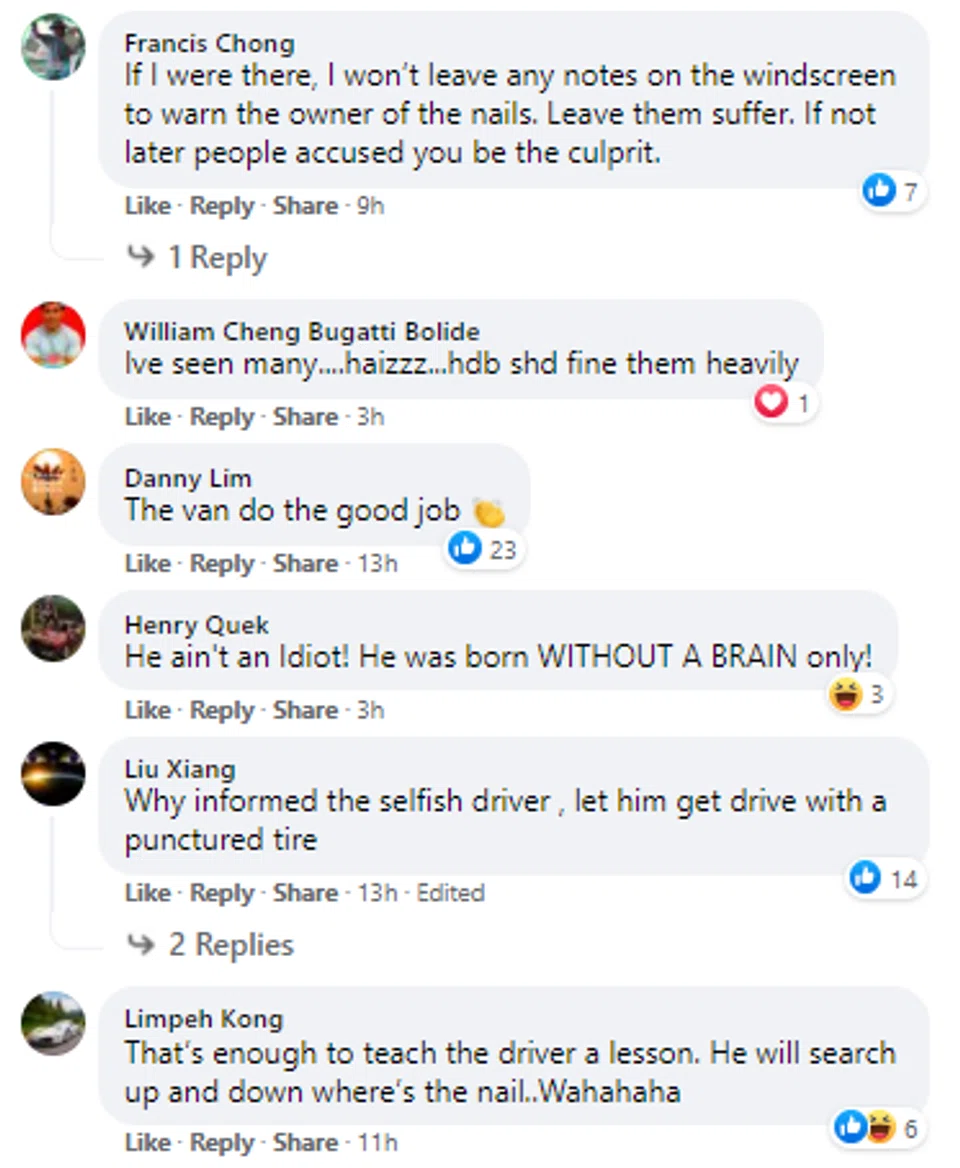960x1168 pixels.
Task: View heart reaction on William Cheng's comment
Action: point(784,403)
